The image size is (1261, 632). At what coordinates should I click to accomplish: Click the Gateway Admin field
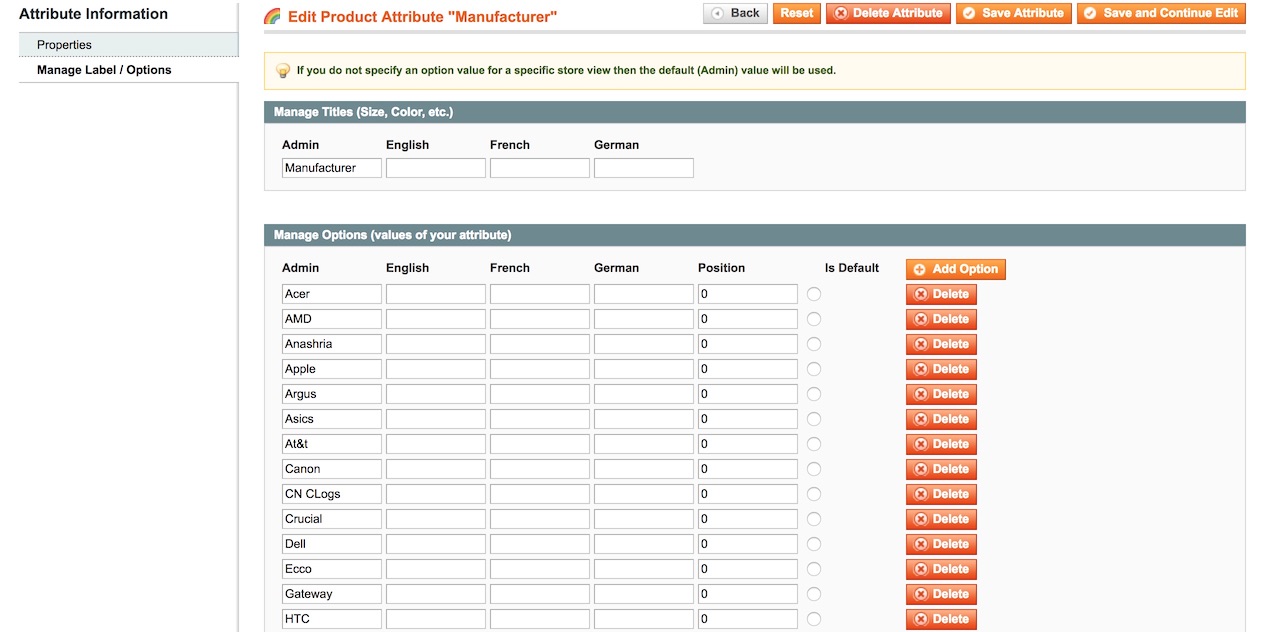pos(332,594)
